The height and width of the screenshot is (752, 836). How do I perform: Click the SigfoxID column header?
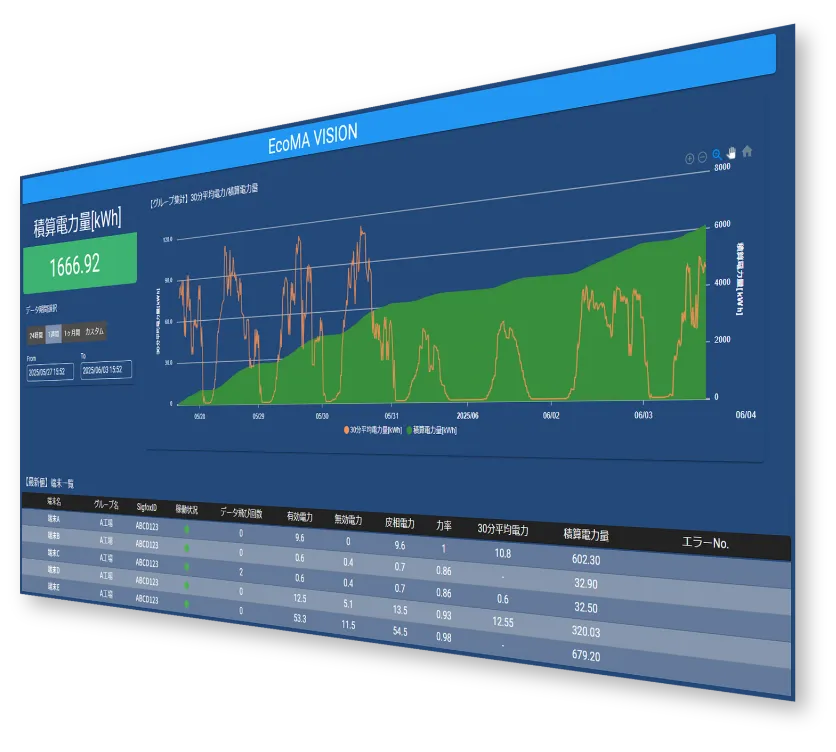[x=147, y=507]
